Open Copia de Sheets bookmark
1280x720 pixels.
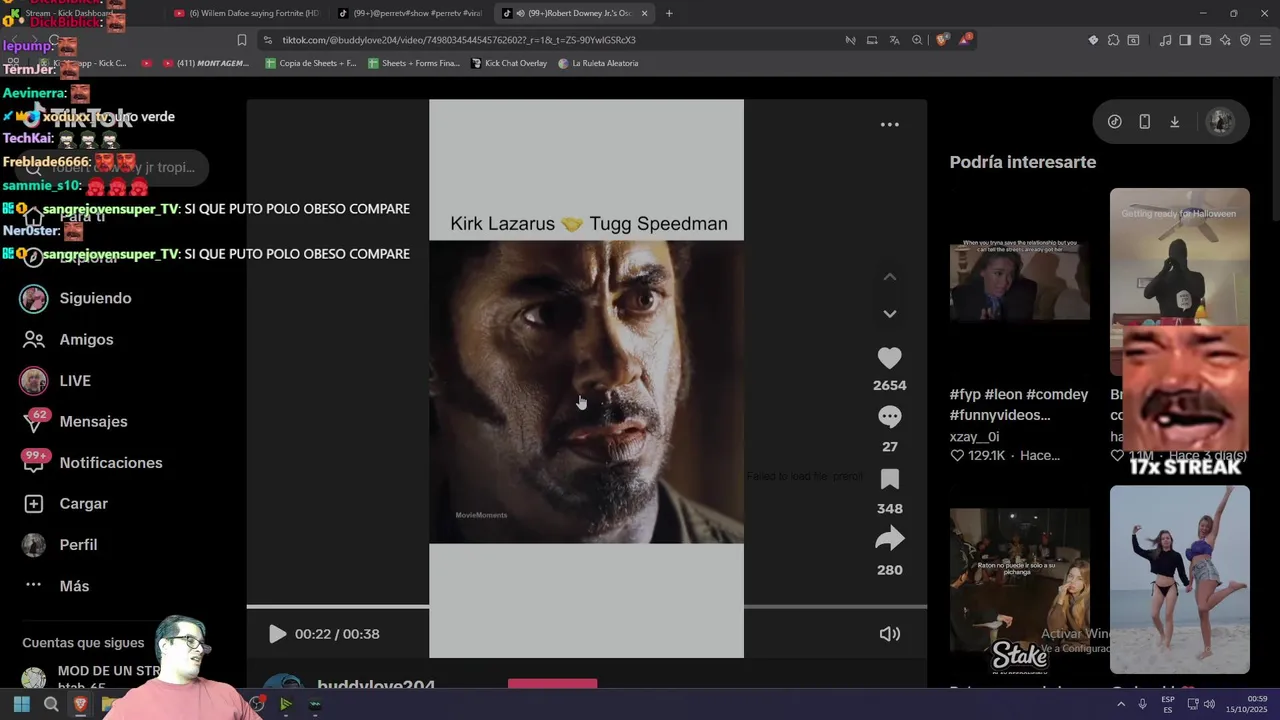pos(311,63)
